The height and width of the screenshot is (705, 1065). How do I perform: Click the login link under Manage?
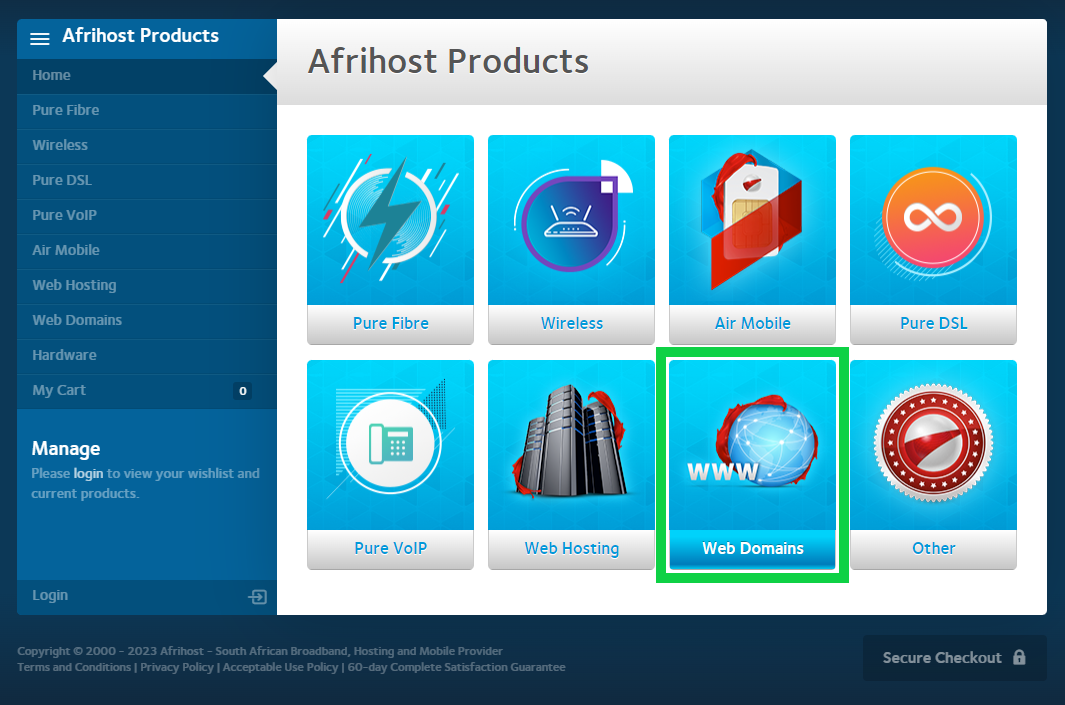click(x=88, y=474)
